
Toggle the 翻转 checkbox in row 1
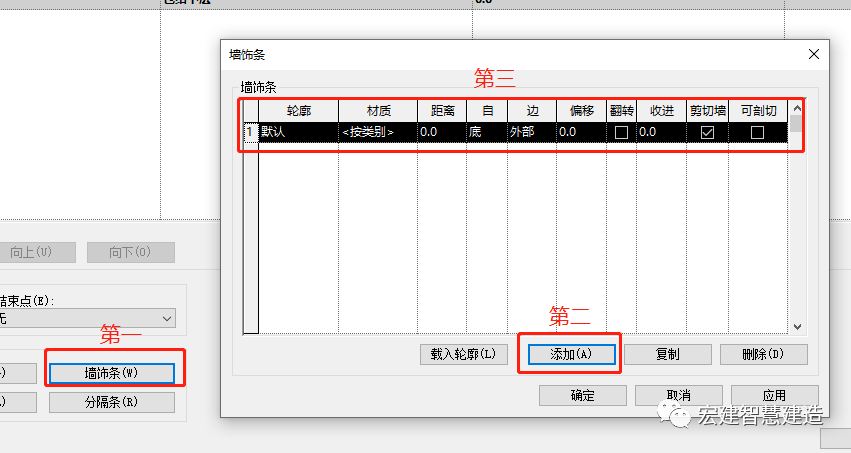pyautogui.click(x=621, y=132)
